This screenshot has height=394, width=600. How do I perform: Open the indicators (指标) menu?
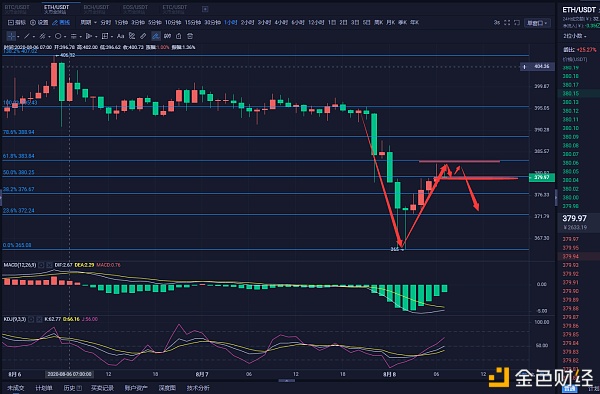point(17,23)
